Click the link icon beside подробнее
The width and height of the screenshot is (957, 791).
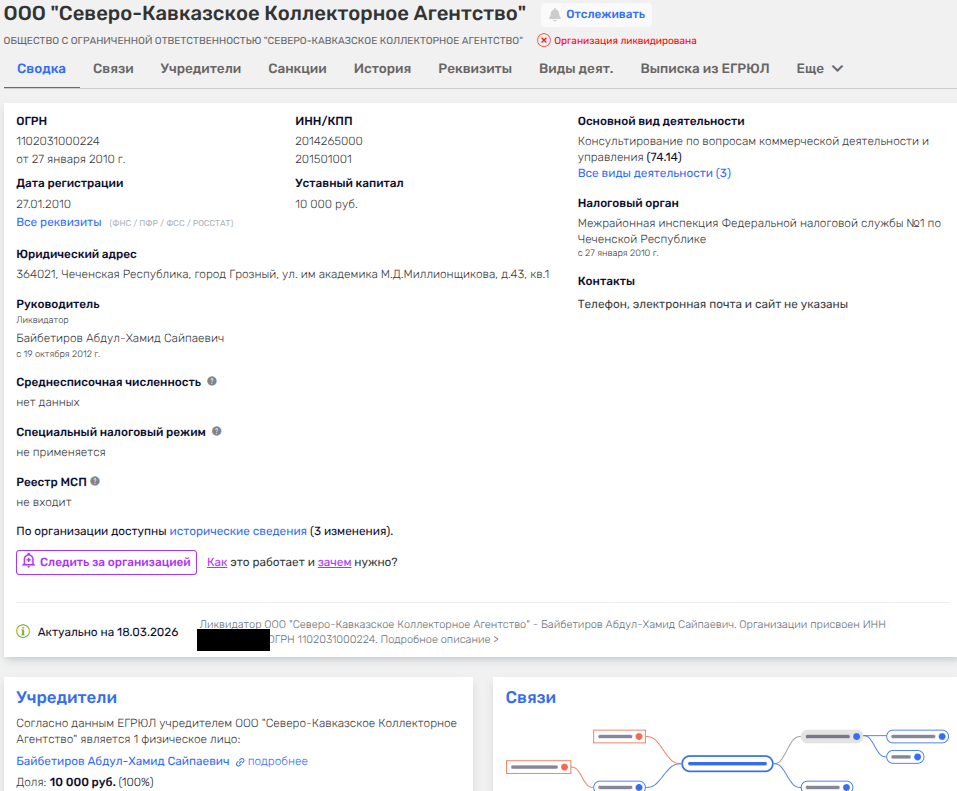point(240,762)
